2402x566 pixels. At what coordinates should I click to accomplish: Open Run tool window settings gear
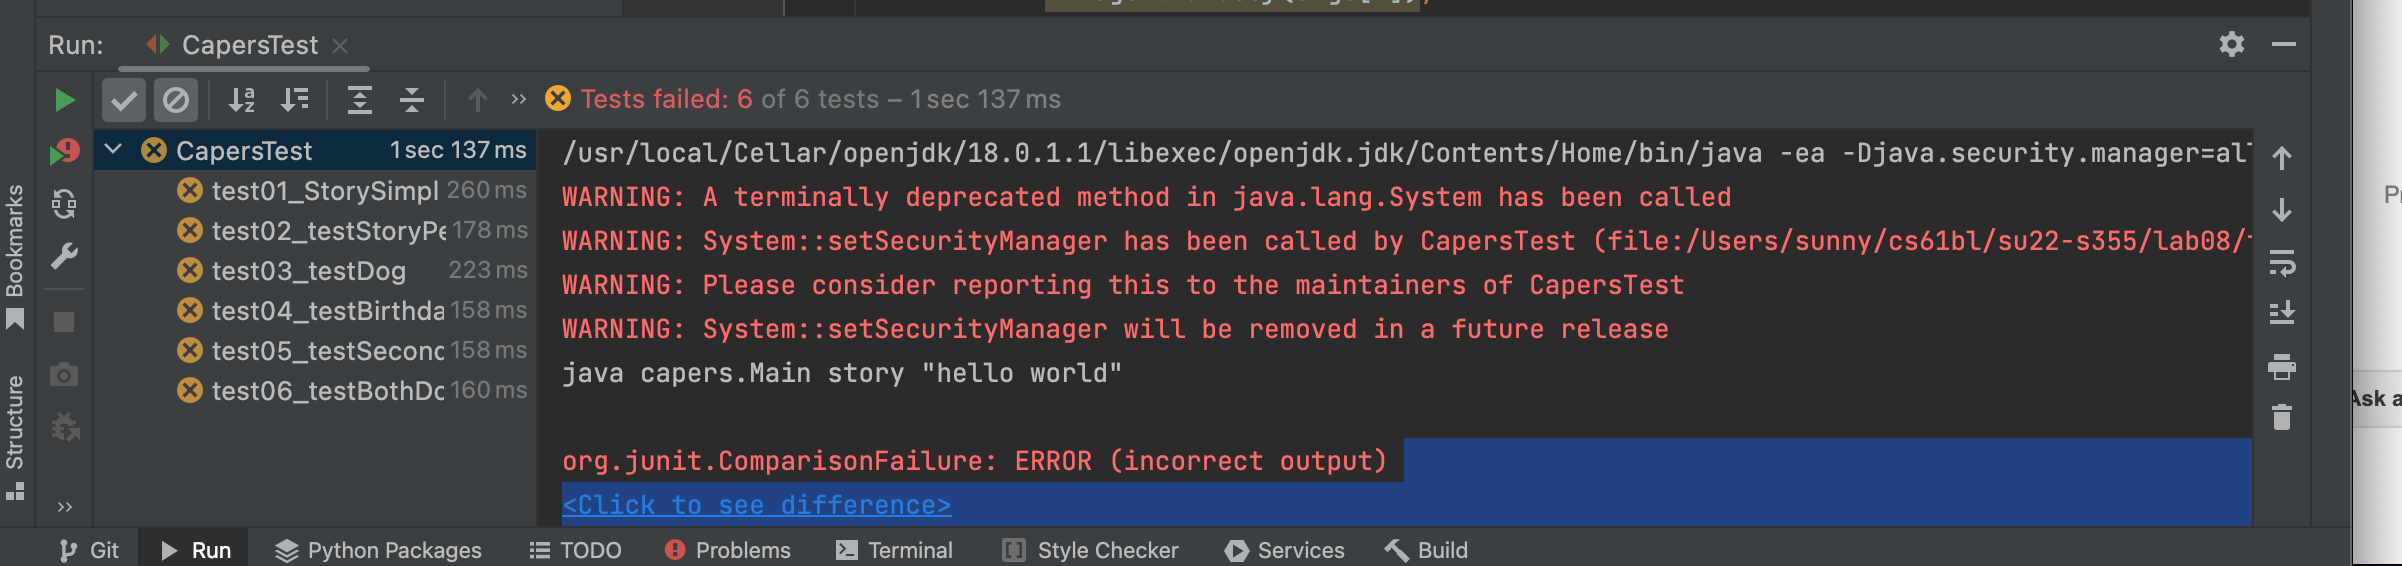[2231, 45]
